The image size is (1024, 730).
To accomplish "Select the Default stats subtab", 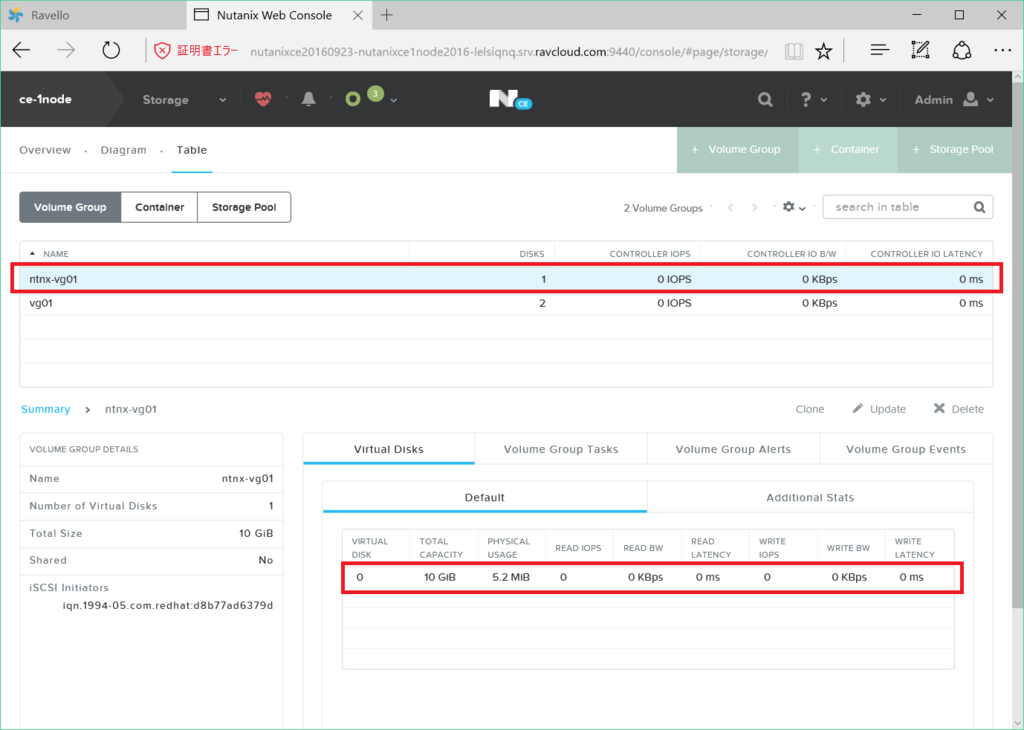I will point(485,498).
